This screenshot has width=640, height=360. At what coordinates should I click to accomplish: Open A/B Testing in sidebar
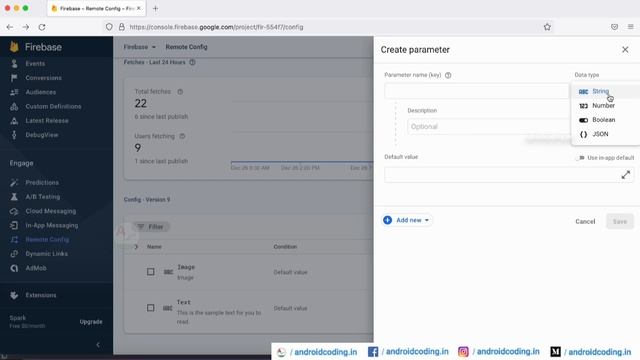pos(42,197)
